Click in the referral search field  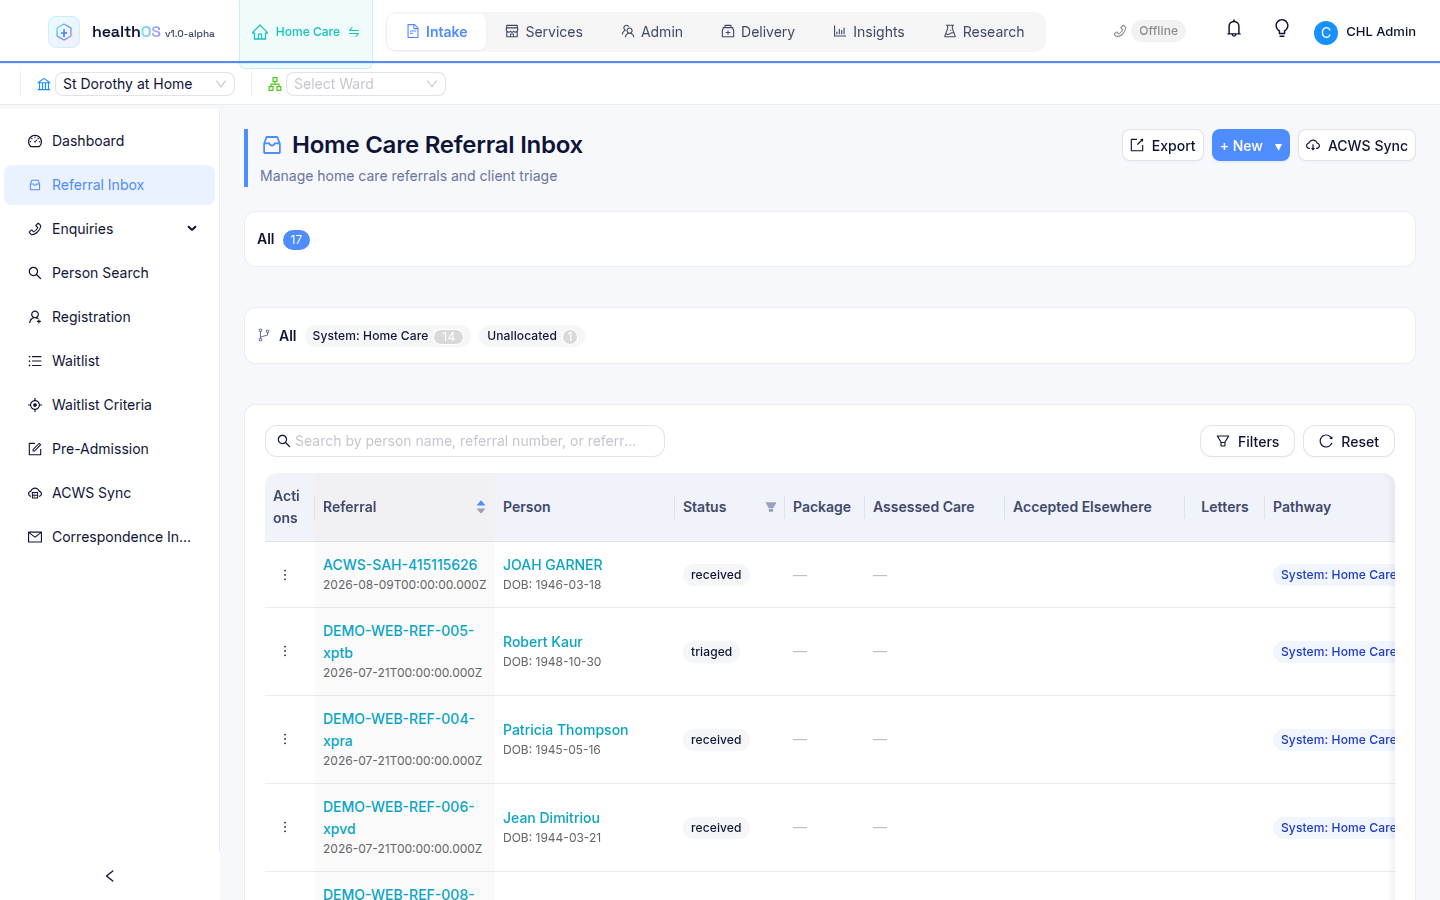click(465, 441)
